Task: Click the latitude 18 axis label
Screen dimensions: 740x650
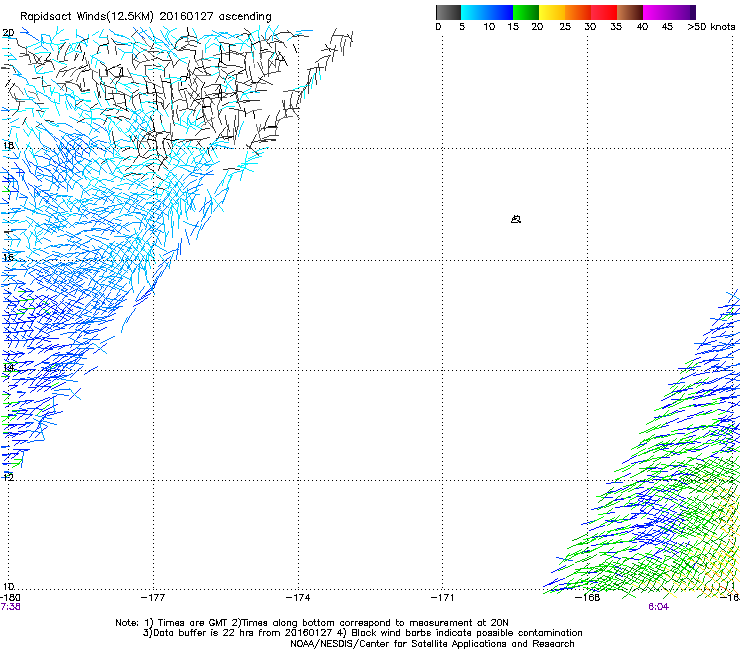Action: tap(8, 145)
